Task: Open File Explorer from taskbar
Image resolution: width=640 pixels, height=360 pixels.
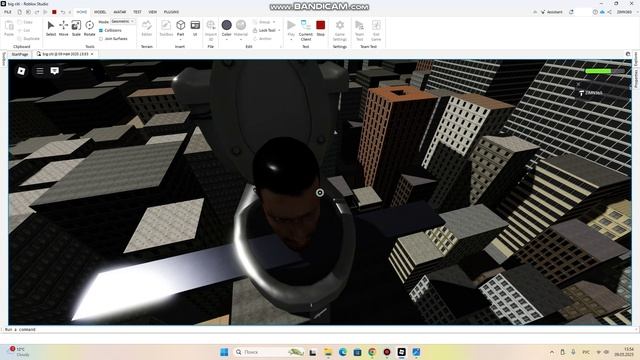Action: tap(328, 352)
